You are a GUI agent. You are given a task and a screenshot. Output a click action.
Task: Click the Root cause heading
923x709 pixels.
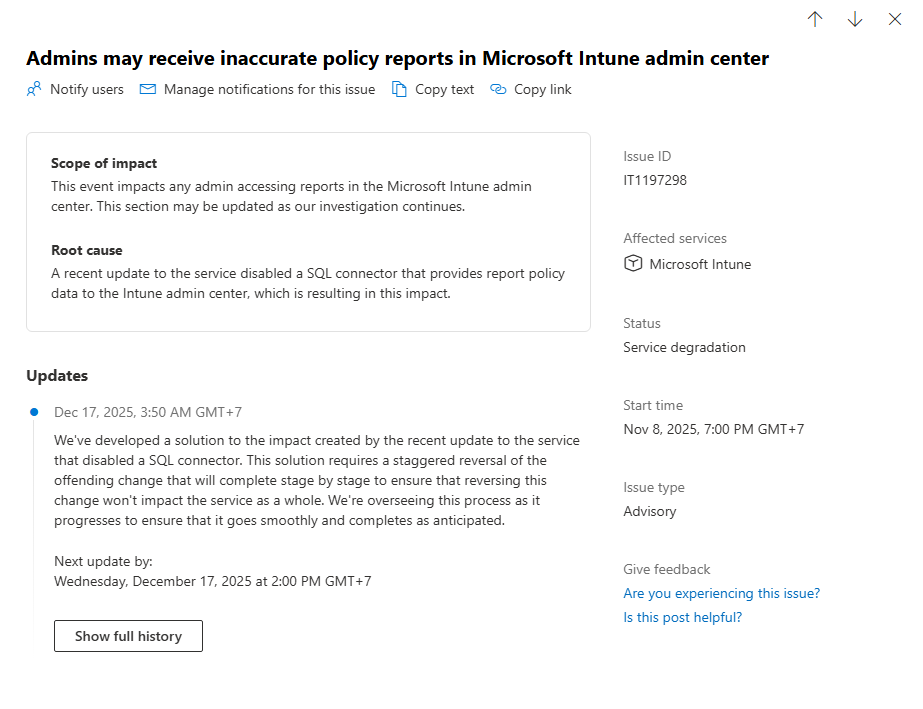point(87,250)
